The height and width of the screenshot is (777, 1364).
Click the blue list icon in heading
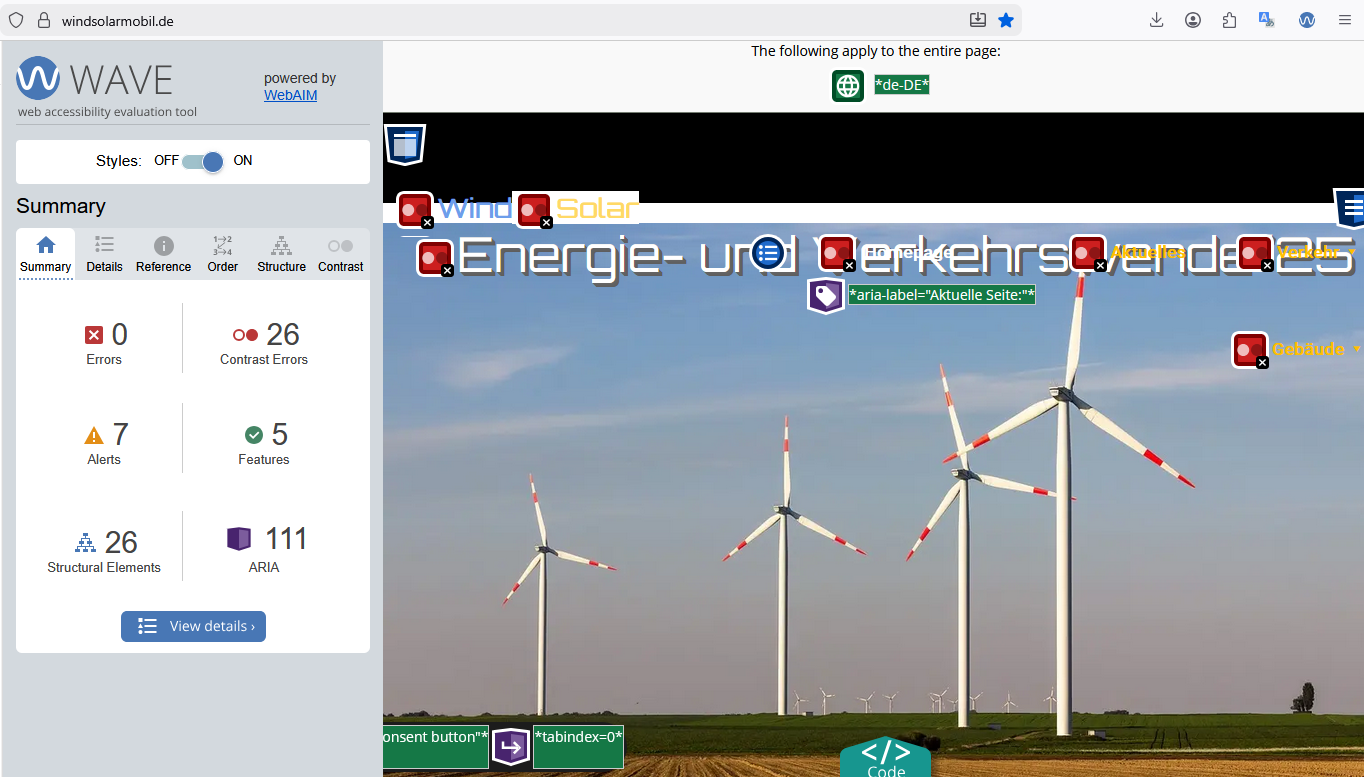[768, 253]
